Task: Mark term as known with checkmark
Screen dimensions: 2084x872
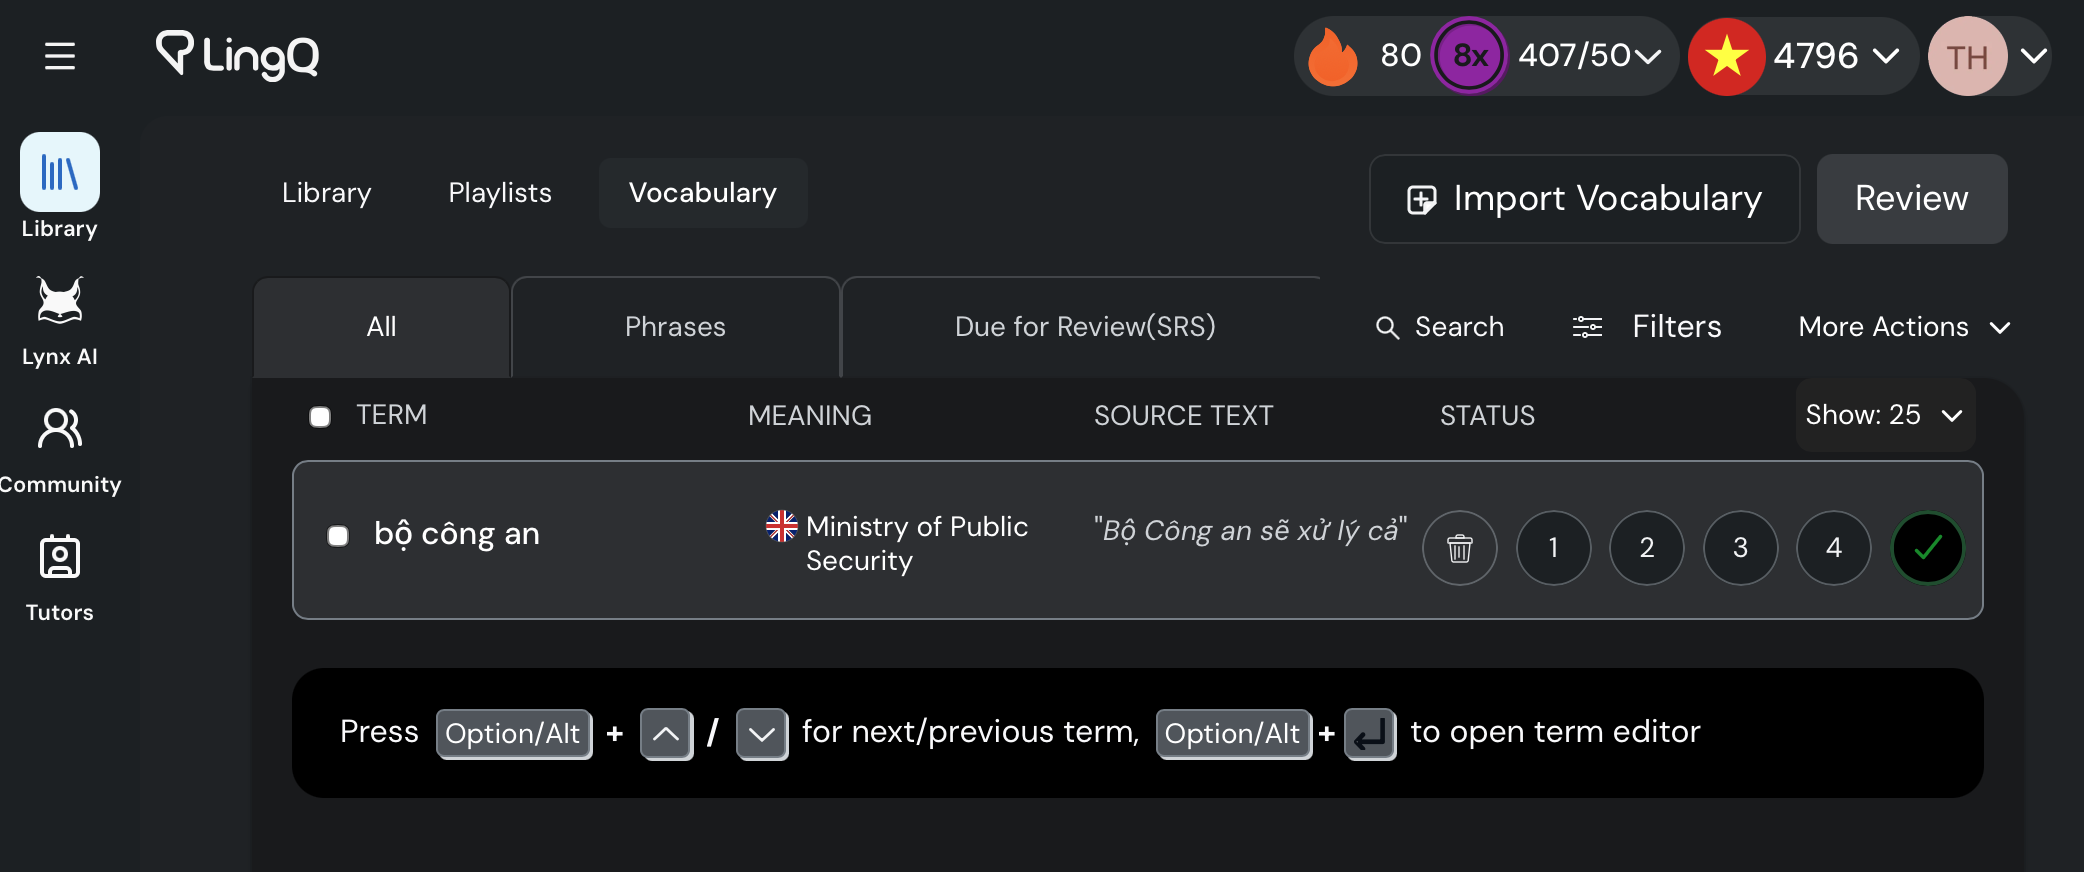Action: click(1927, 548)
